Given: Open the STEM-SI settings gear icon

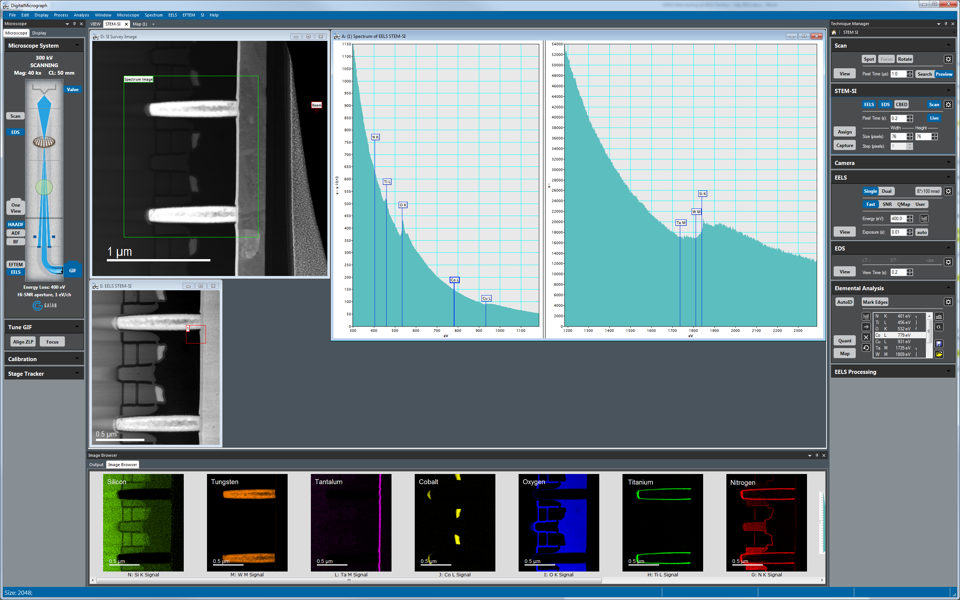Looking at the screenshot, I should [x=948, y=104].
